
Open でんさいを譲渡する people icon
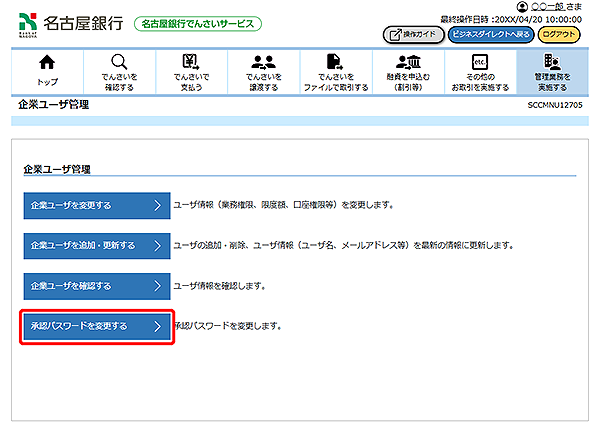pos(264,63)
